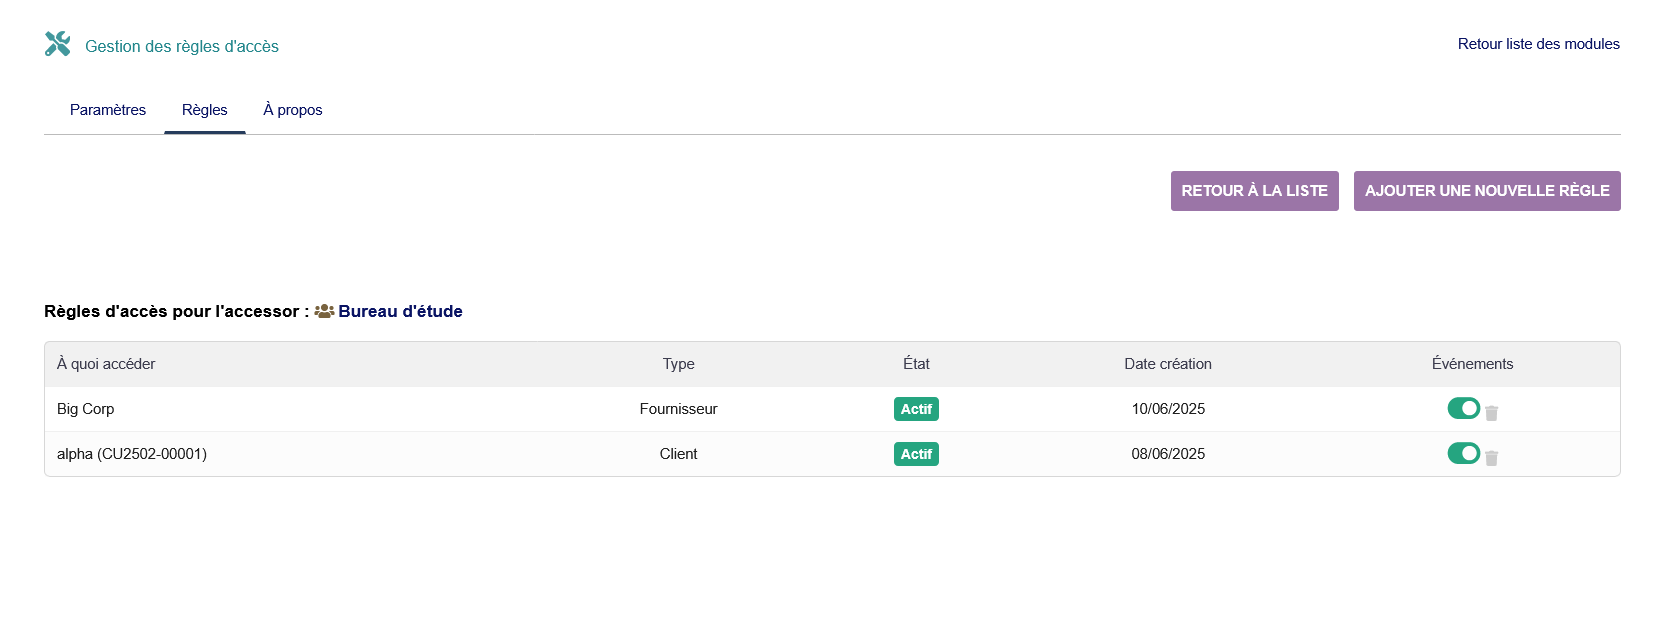The width and height of the screenshot is (1659, 640).
Task: Click the Actif badge for Big Corp
Action: click(916, 409)
